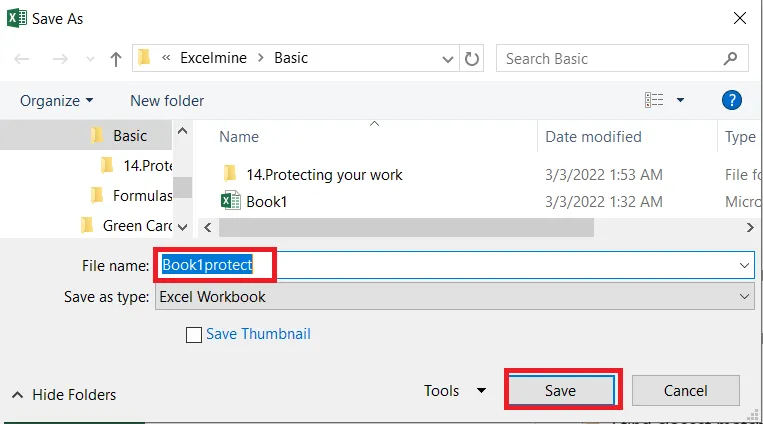Select the 14.Protecting your work folder
The width and height of the screenshot is (763, 424).
click(x=324, y=175)
